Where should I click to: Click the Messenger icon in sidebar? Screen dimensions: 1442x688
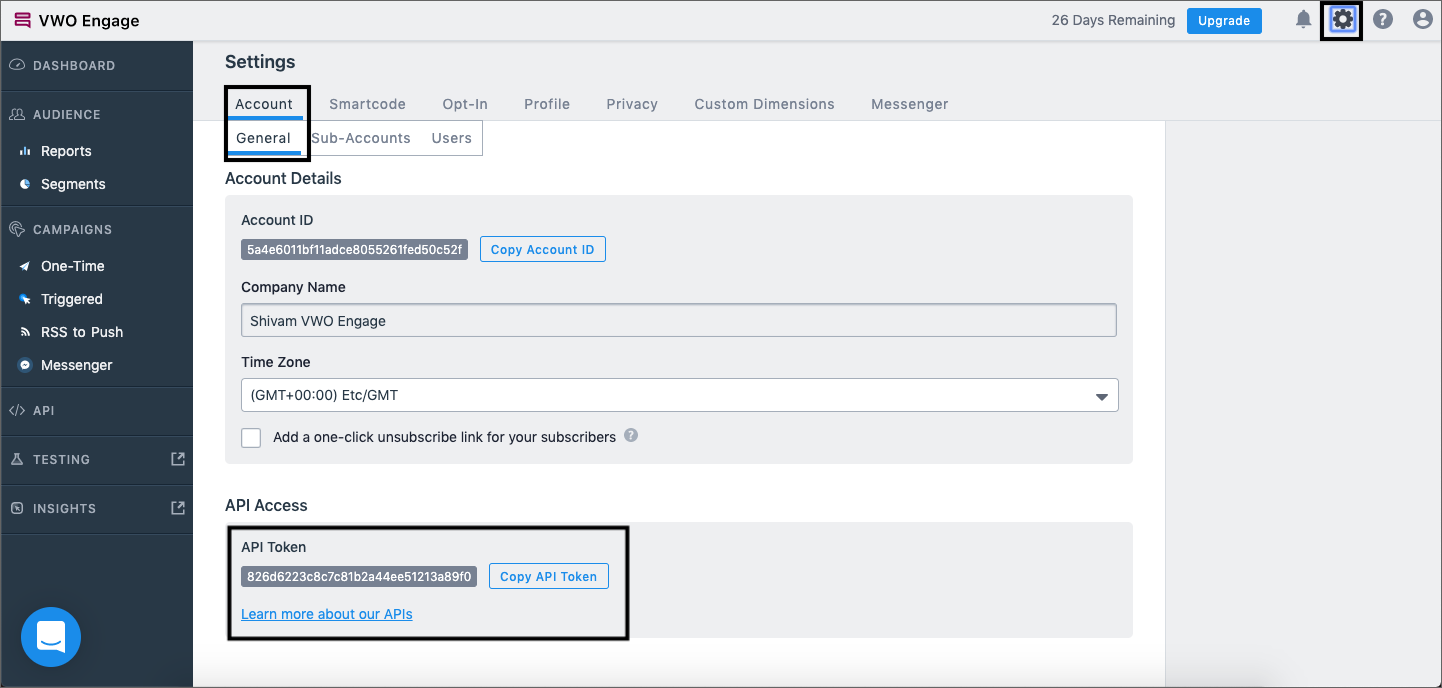point(25,365)
